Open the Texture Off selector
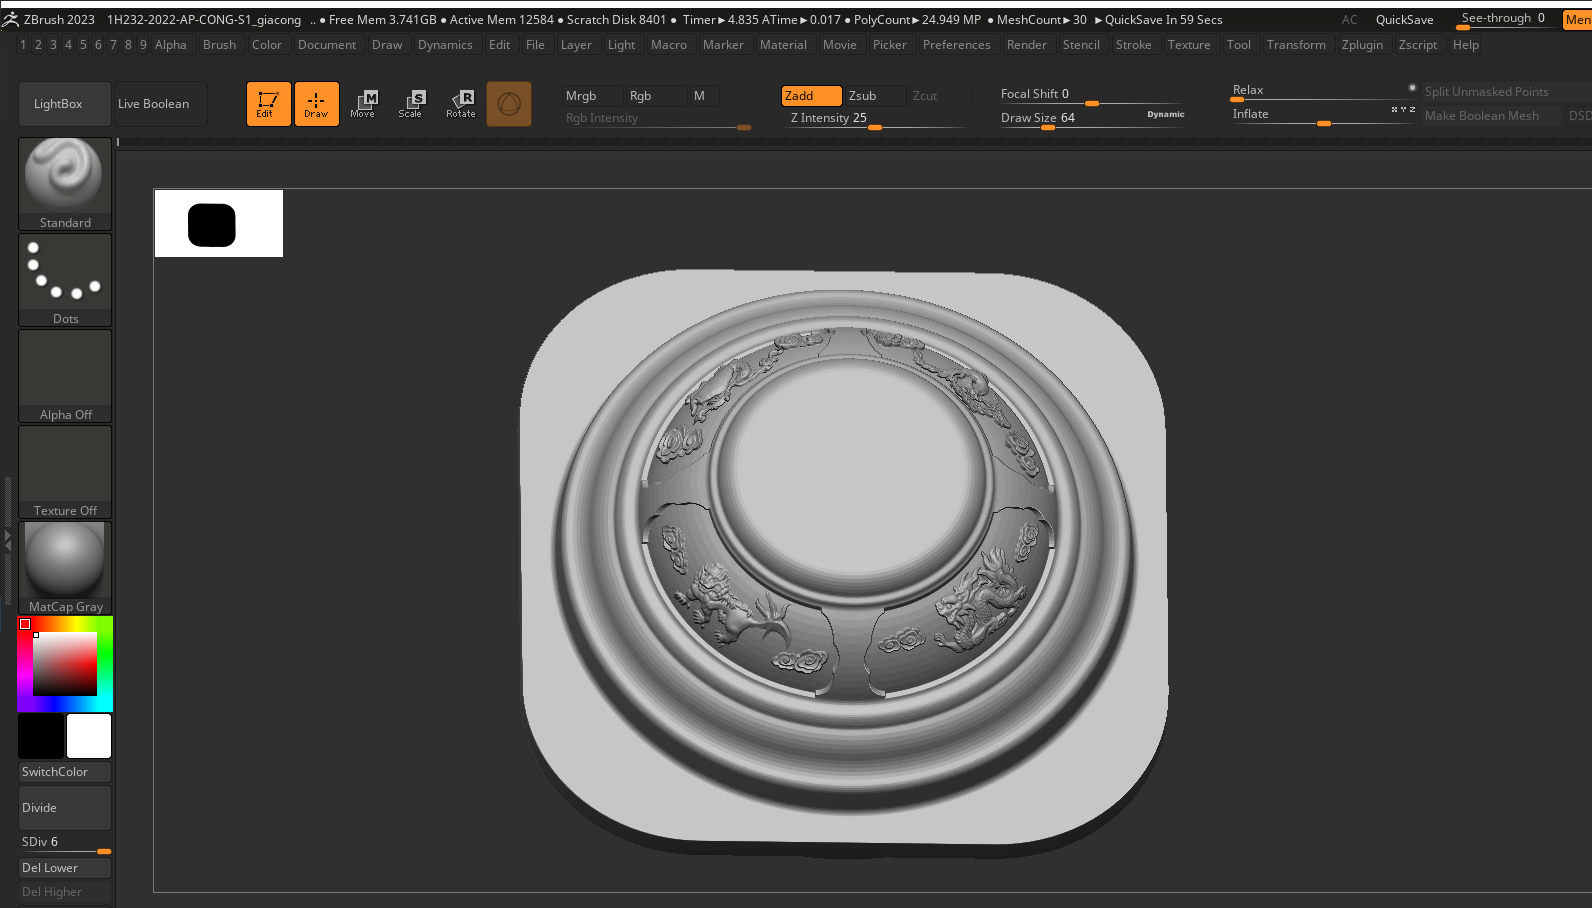The image size is (1592, 908). click(65, 470)
